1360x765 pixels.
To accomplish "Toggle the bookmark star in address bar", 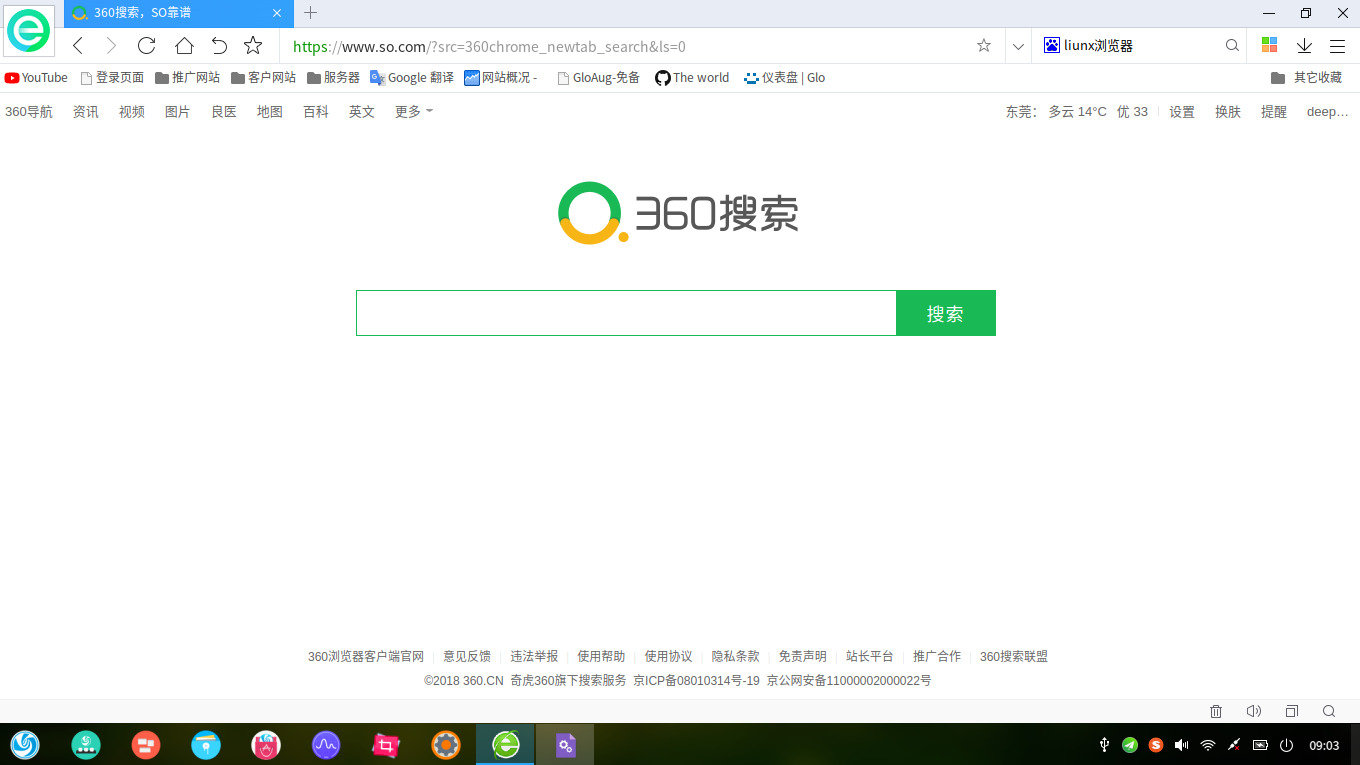I will [983, 46].
